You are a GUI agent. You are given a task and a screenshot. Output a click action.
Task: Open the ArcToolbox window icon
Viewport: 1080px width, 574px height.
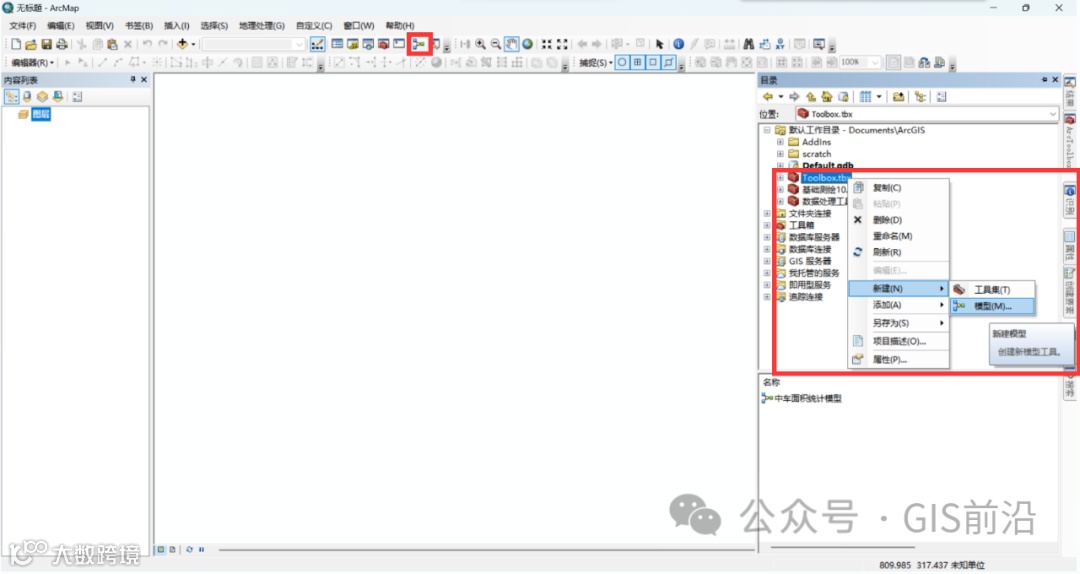click(x=384, y=44)
